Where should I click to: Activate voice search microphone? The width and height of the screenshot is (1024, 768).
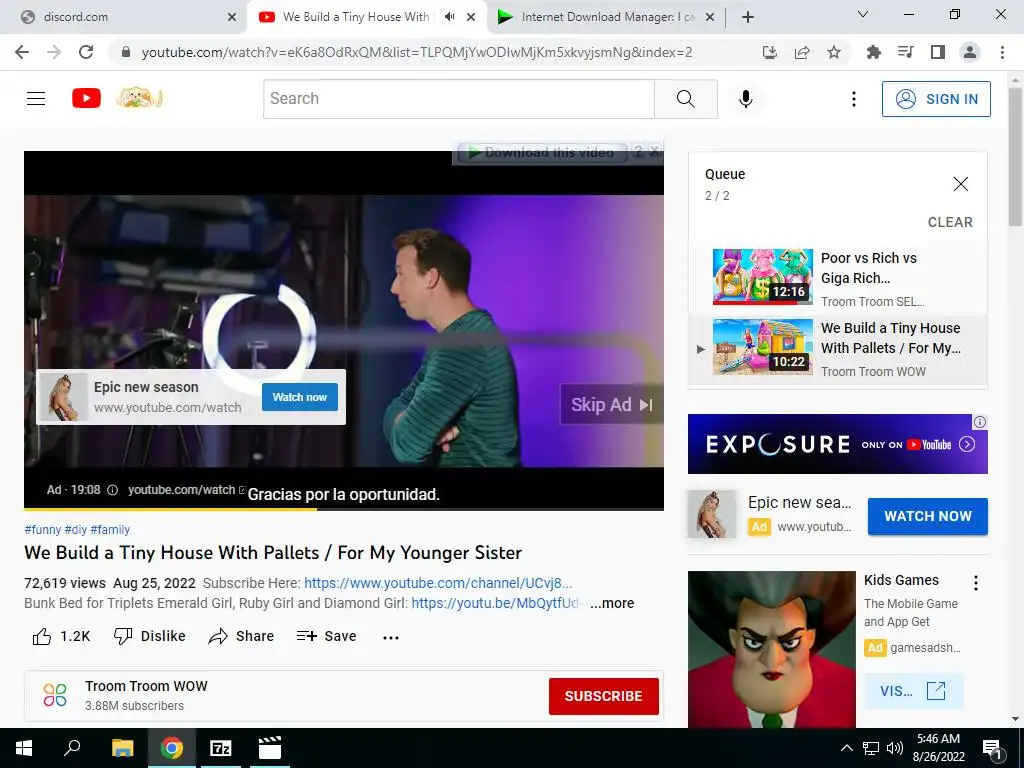[x=746, y=99]
